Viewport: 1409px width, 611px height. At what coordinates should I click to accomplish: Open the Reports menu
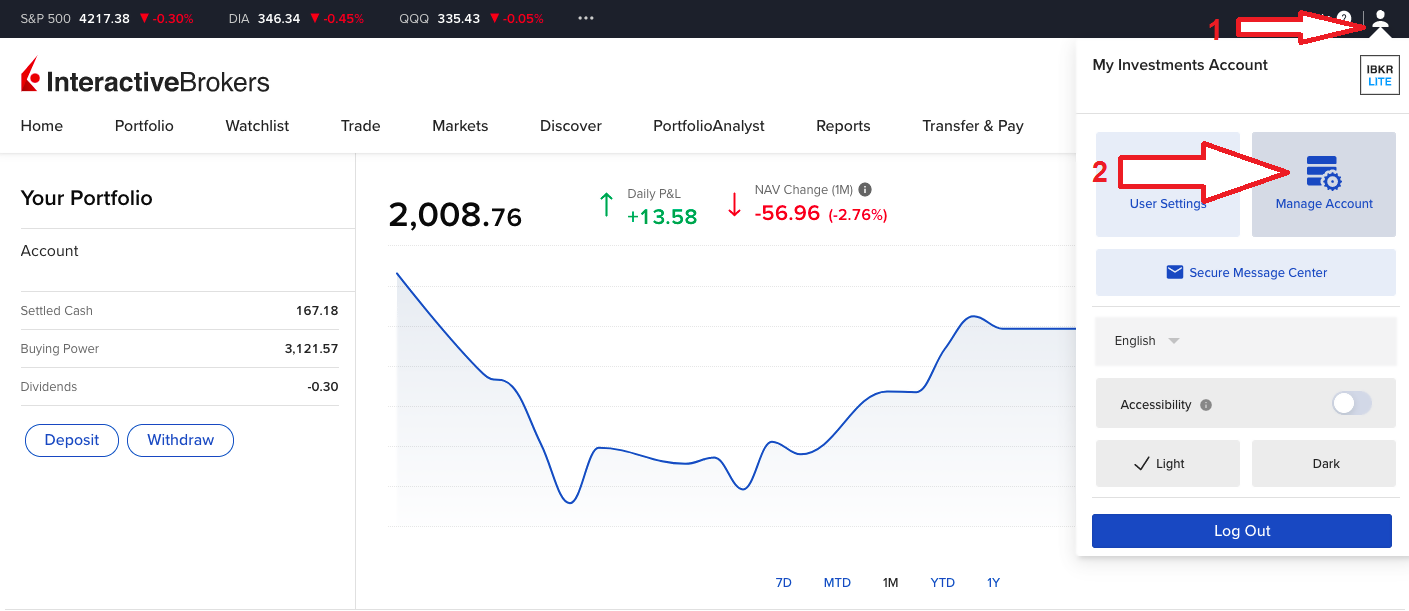(843, 126)
